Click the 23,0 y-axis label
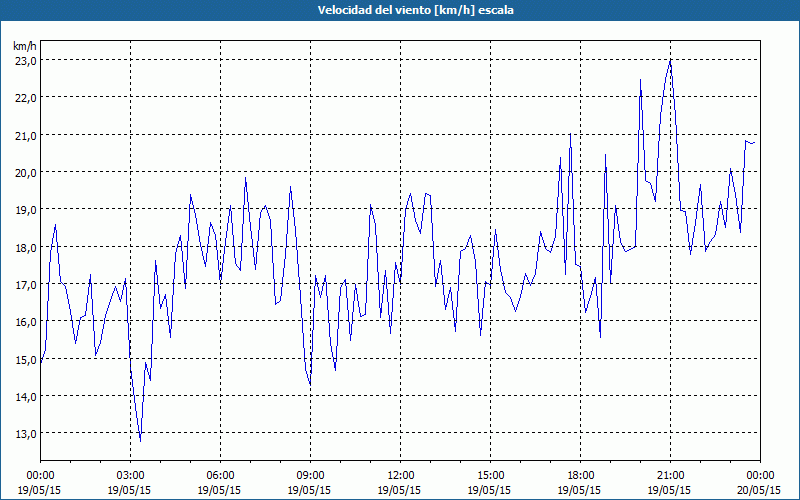This screenshot has width=800, height=500. pyautogui.click(x=26, y=60)
